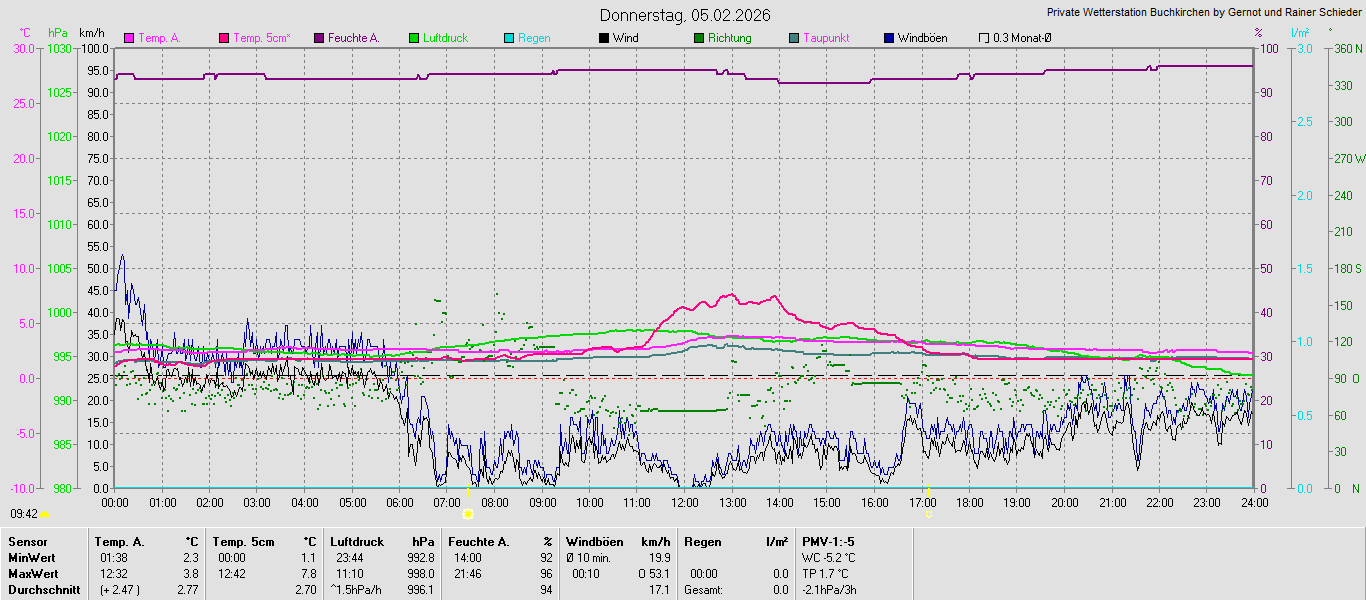Screen dimensions: 1366x600
Task: Click the sunset marker near 17:00
Action: click(x=929, y=513)
